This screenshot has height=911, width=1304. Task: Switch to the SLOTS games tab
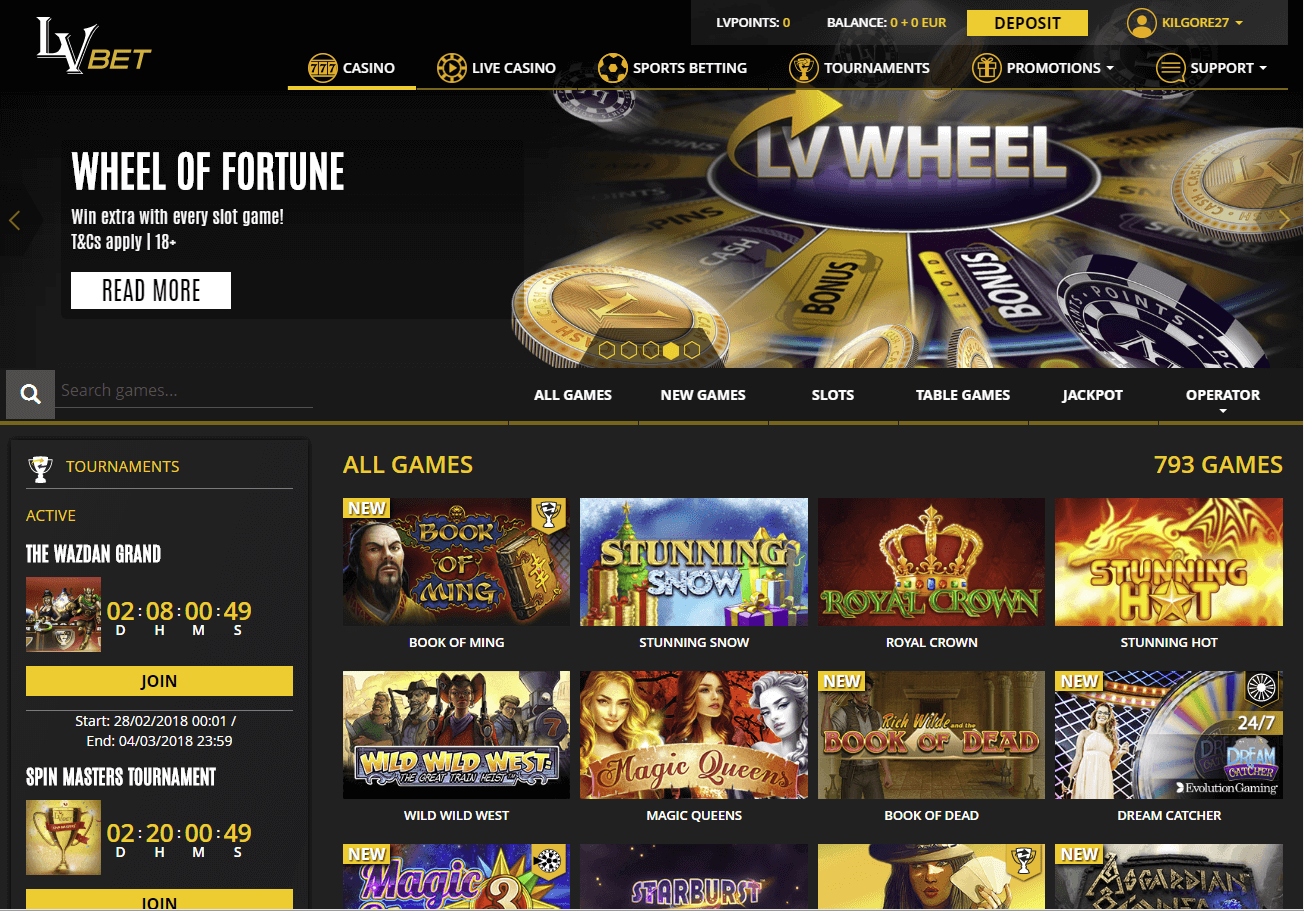point(833,395)
